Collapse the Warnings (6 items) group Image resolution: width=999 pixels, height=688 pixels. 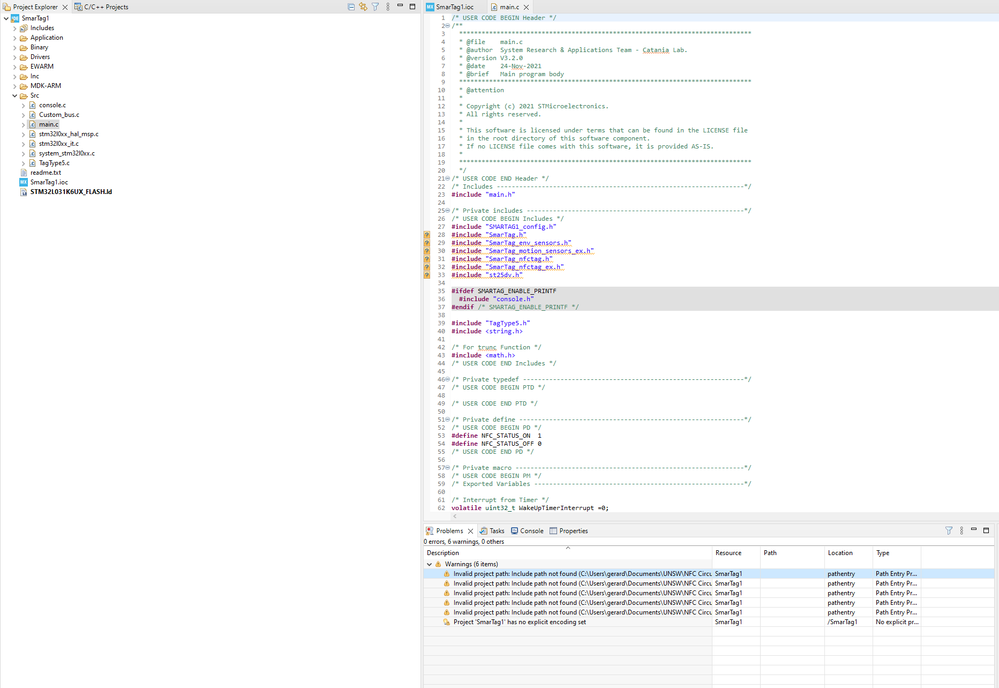click(x=430, y=564)
